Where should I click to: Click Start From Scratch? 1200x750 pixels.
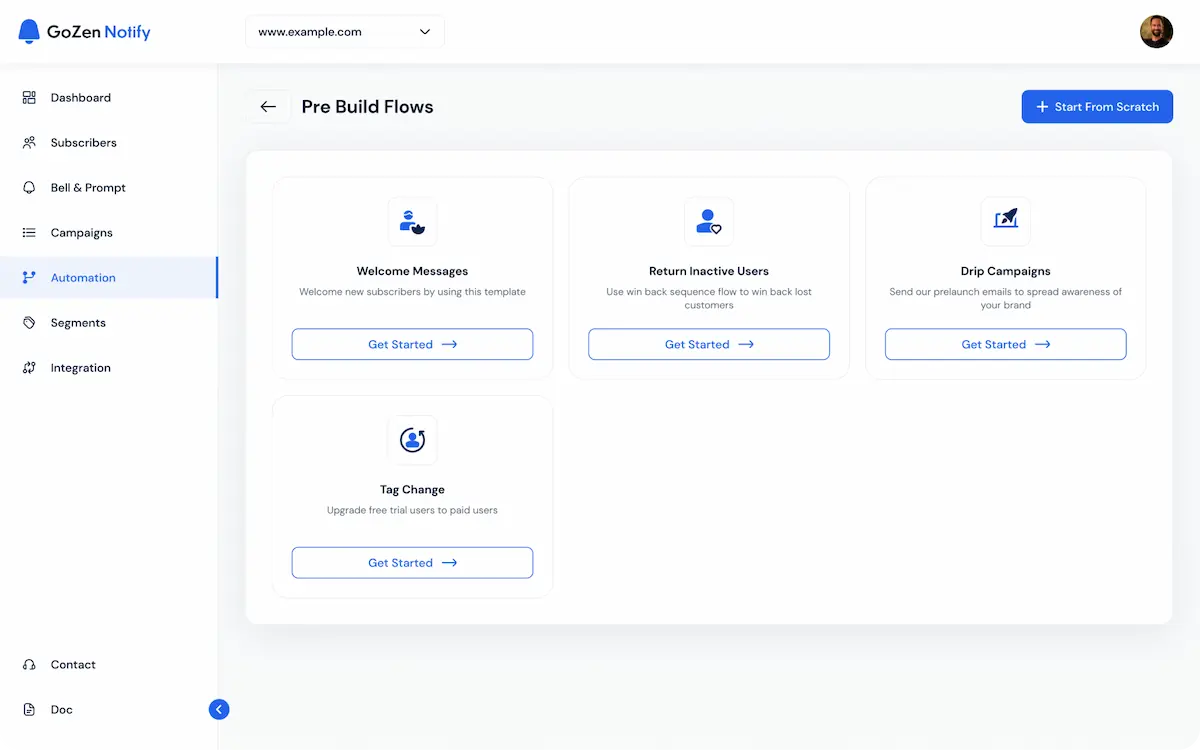coord(1097,106)
